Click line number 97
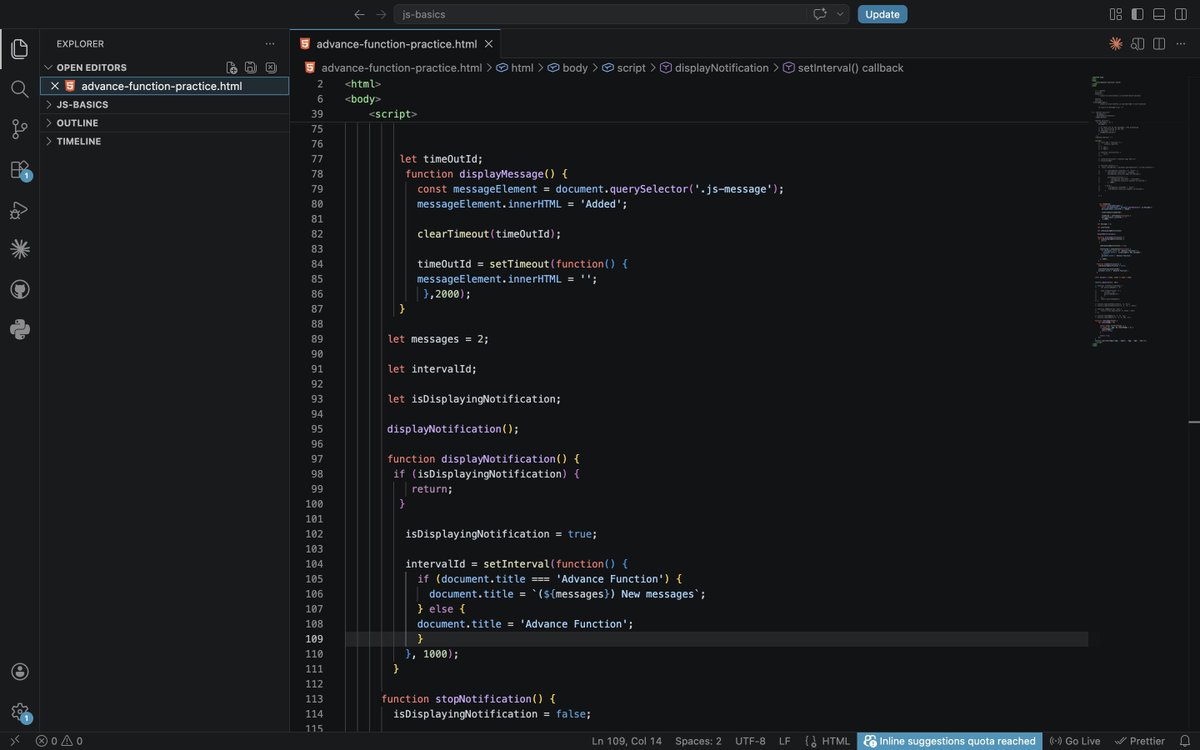The width and height of the screenshot is (1200, 750). tap(316, 459)
